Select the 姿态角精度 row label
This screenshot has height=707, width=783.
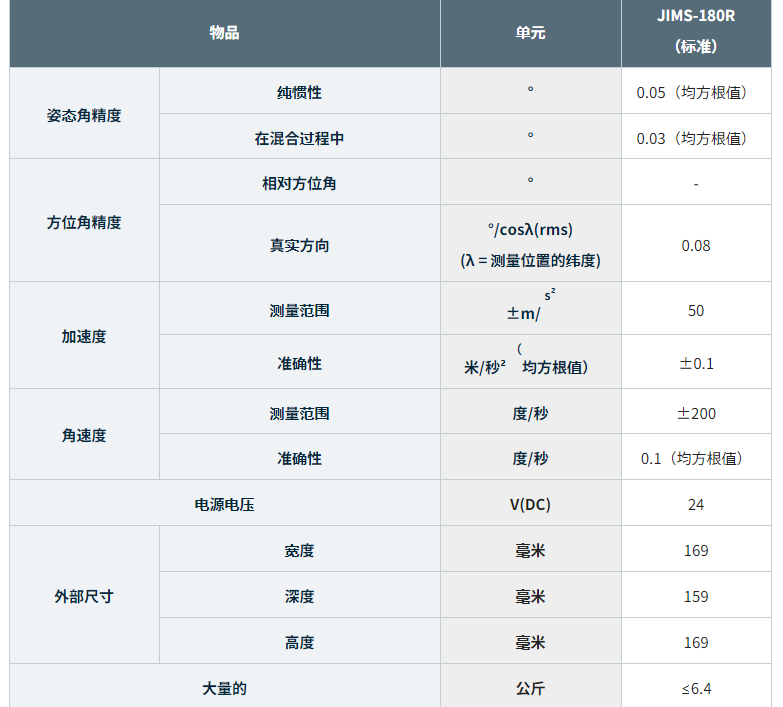point(84,113)
